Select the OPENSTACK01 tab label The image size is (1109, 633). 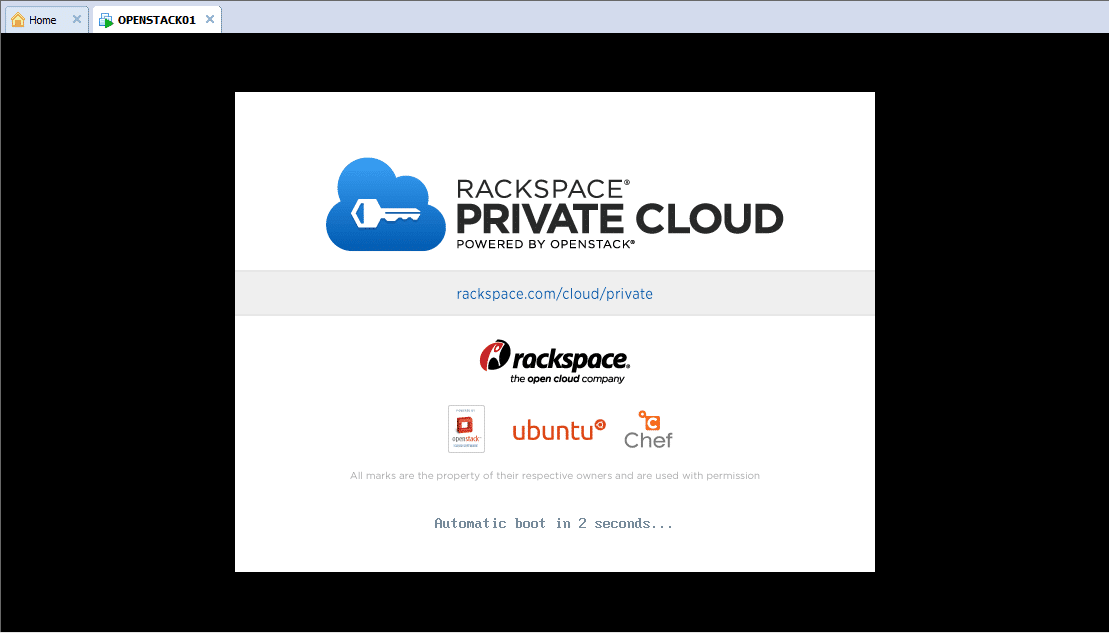click(156, 20)
